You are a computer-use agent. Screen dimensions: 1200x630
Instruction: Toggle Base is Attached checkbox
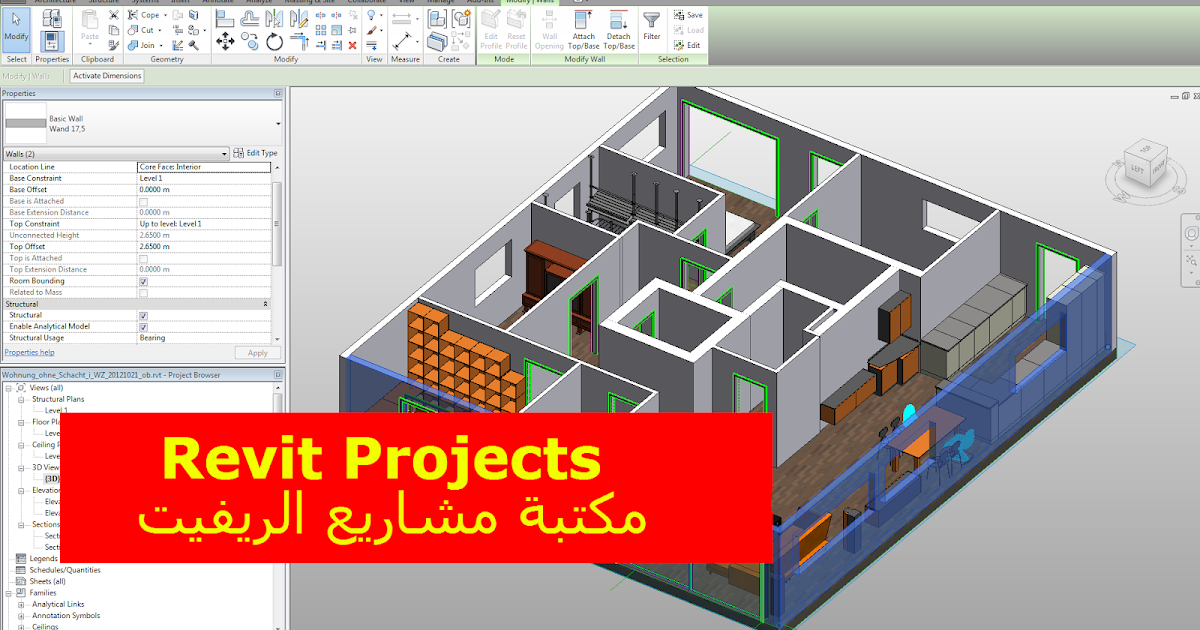point(143,201)
